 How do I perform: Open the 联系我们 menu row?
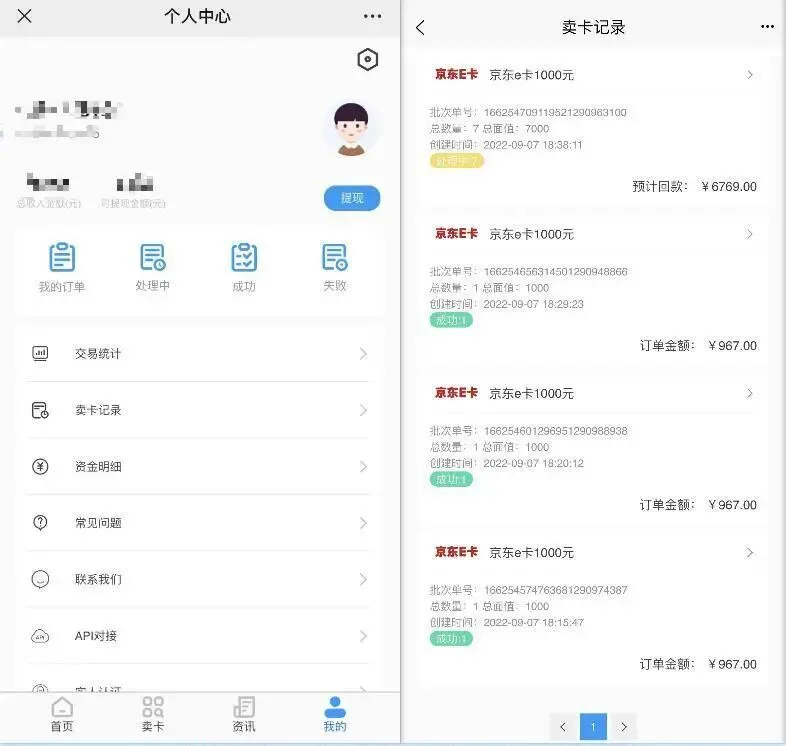click(198, 580)
